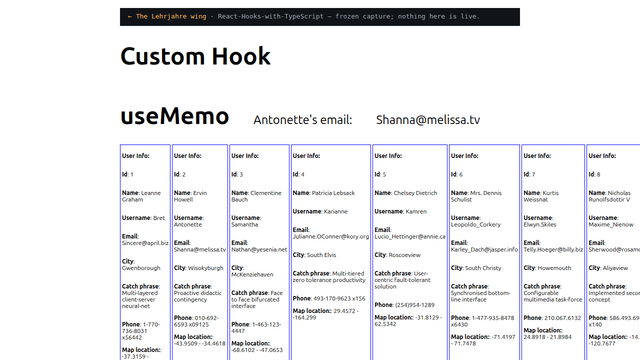Click city 'McKenziehaven'

(252, 275)
